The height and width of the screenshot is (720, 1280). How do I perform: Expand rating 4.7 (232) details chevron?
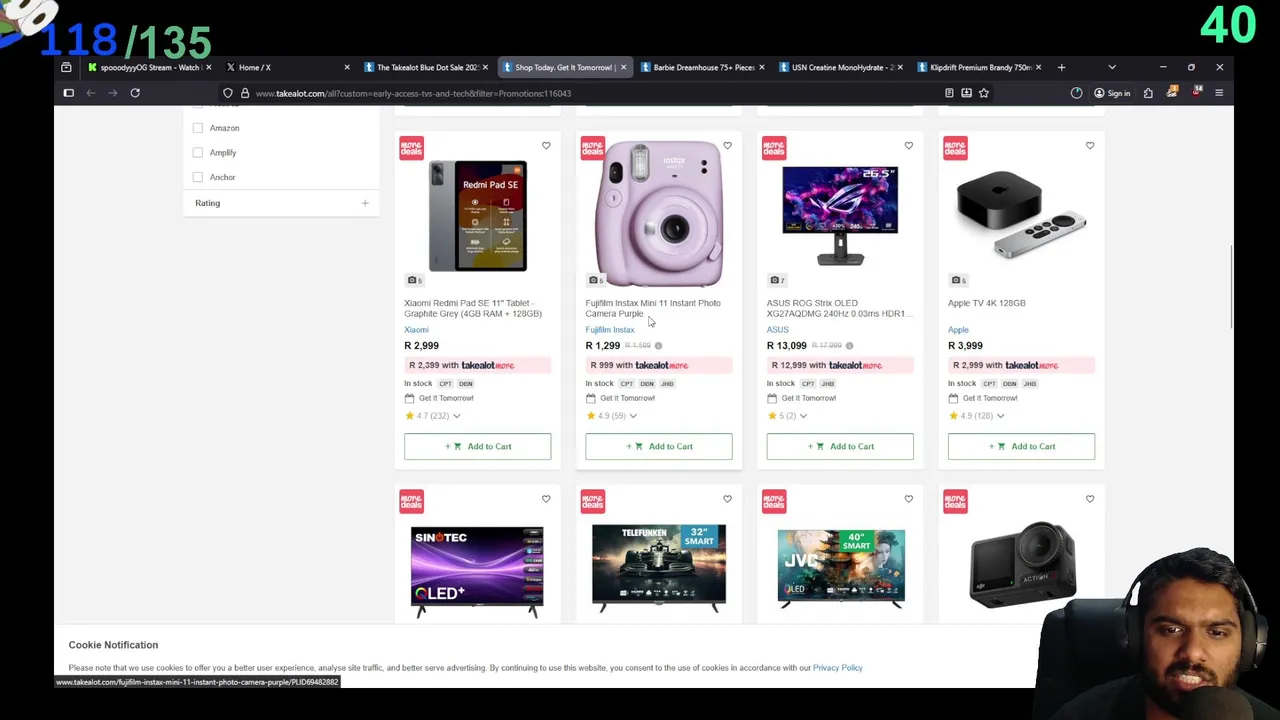tap(457, 416)
